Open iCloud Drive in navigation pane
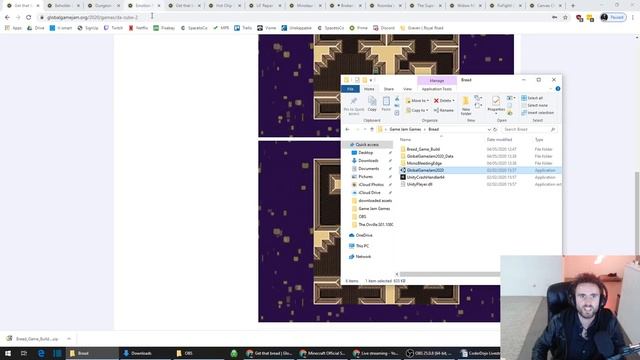Viewport: 640px width, 360px height. [369, 193]
